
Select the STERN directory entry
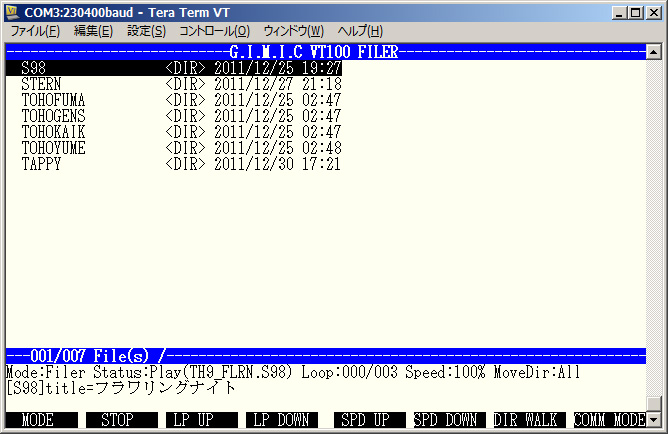(x=41, y=84)
